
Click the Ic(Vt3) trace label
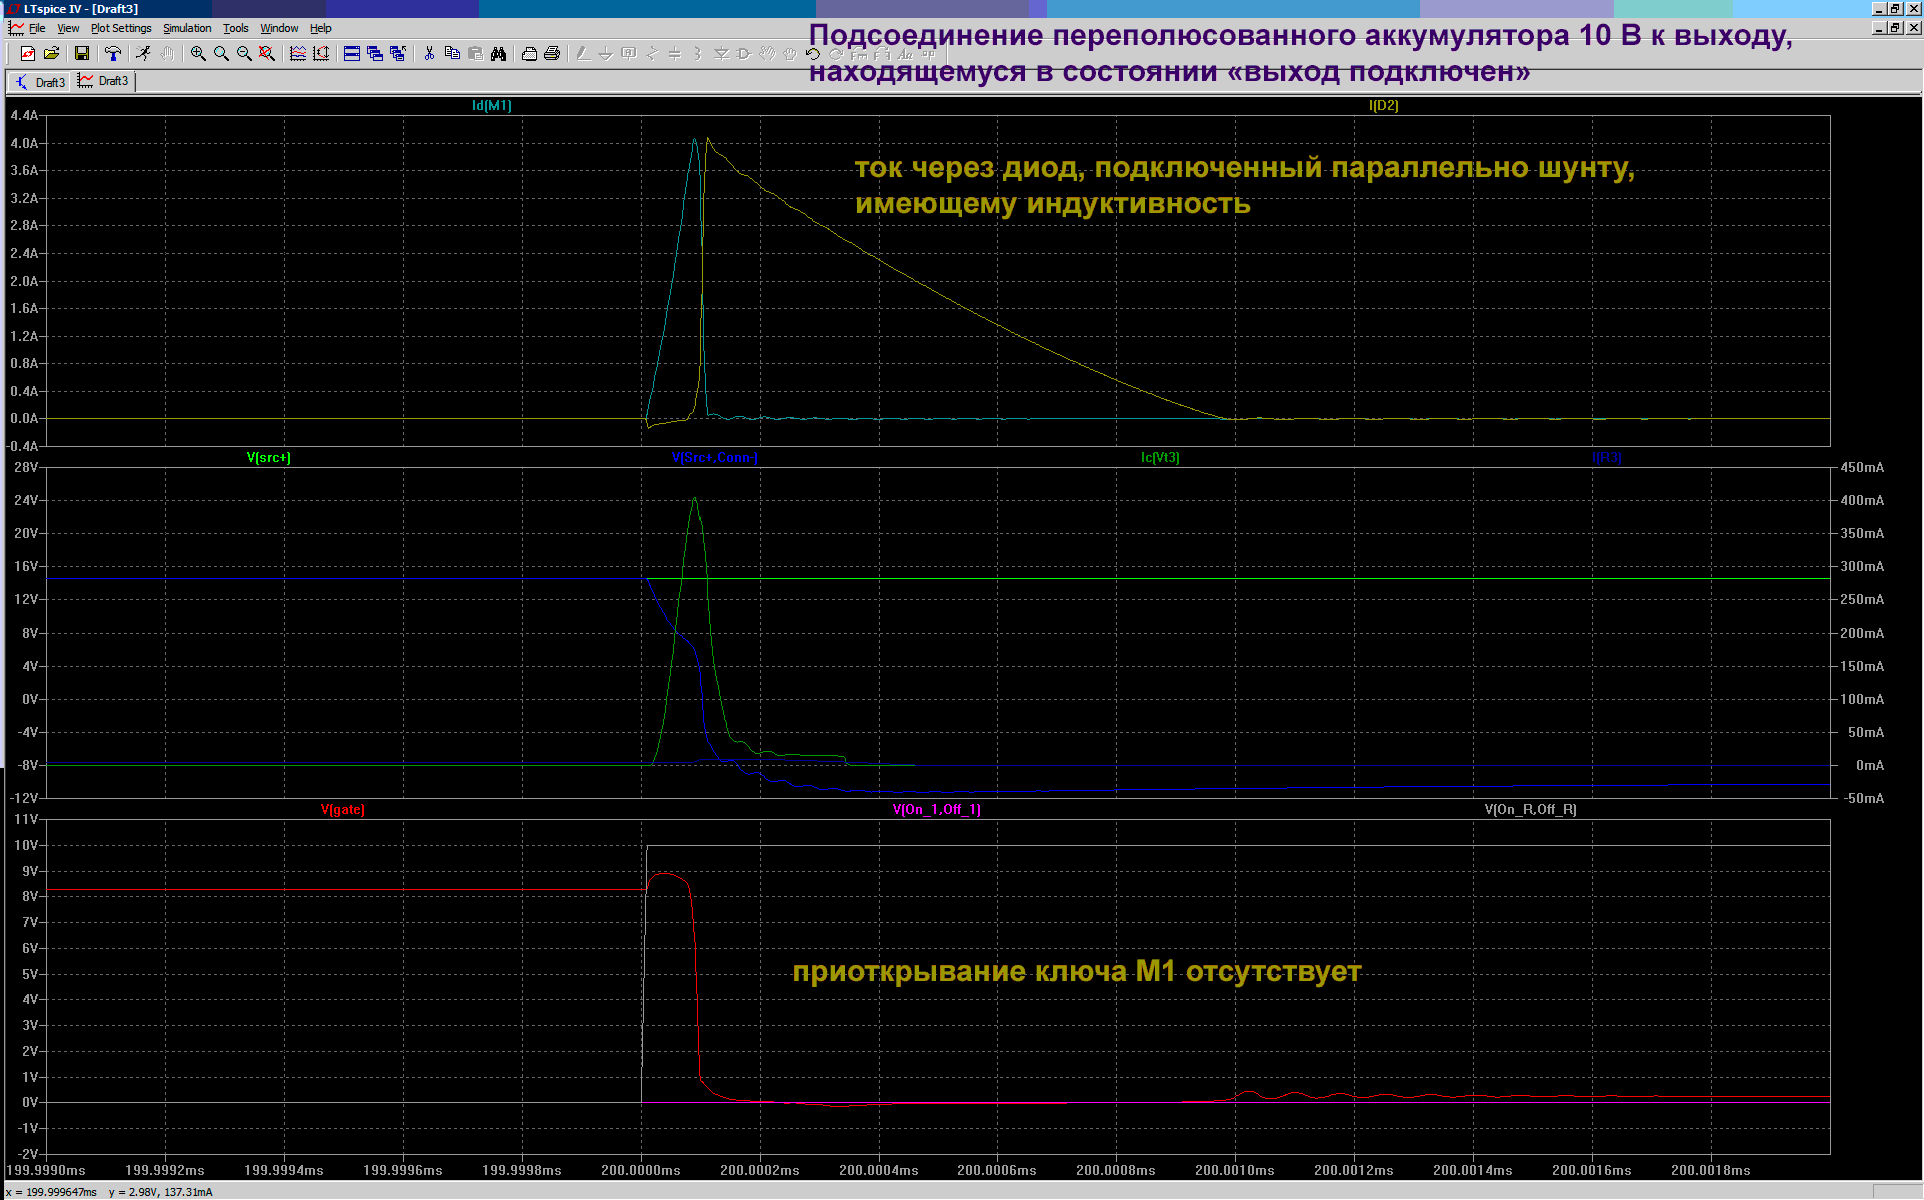click(1160, 457)
